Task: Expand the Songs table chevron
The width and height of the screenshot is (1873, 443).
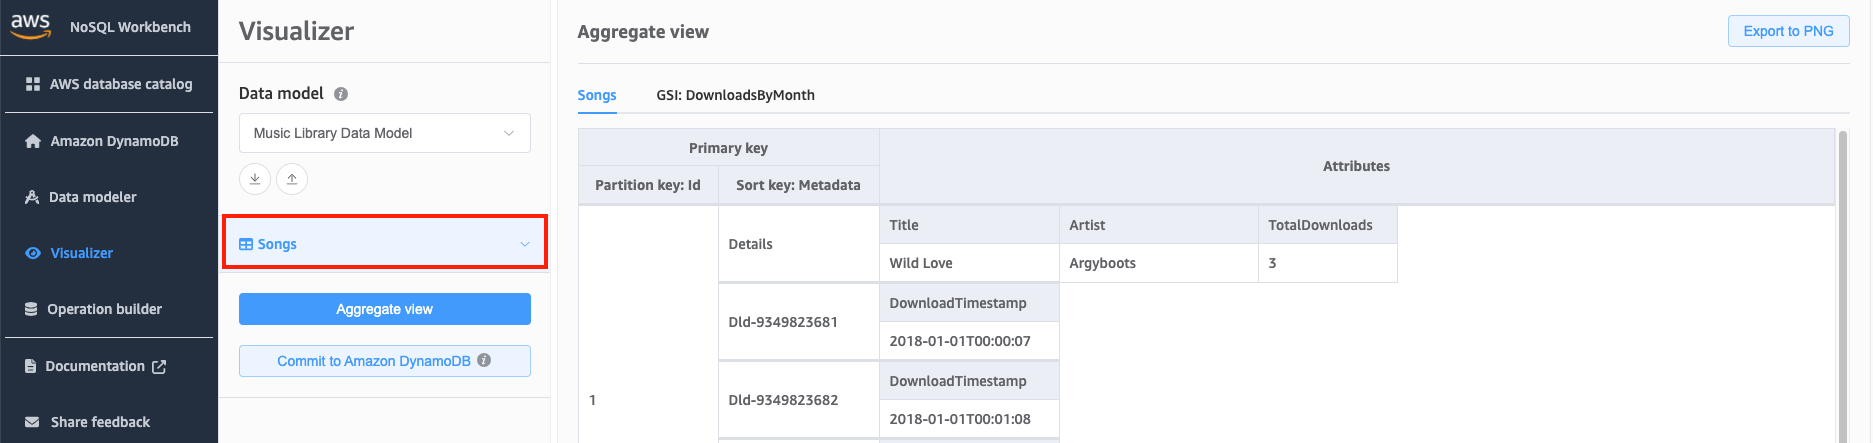Action: [525, 244]
